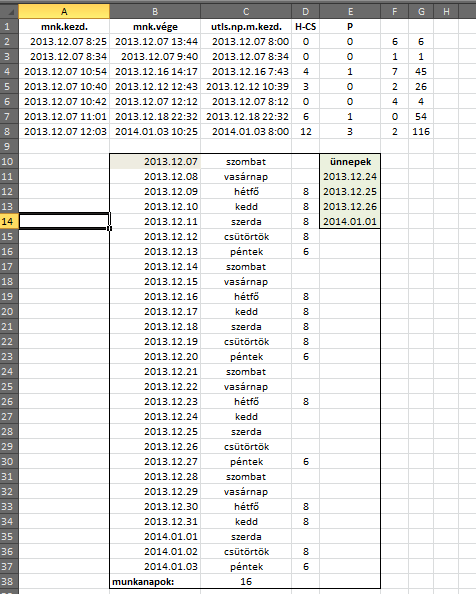
Task: Click the workday total 16
Action: click(246, 581)
